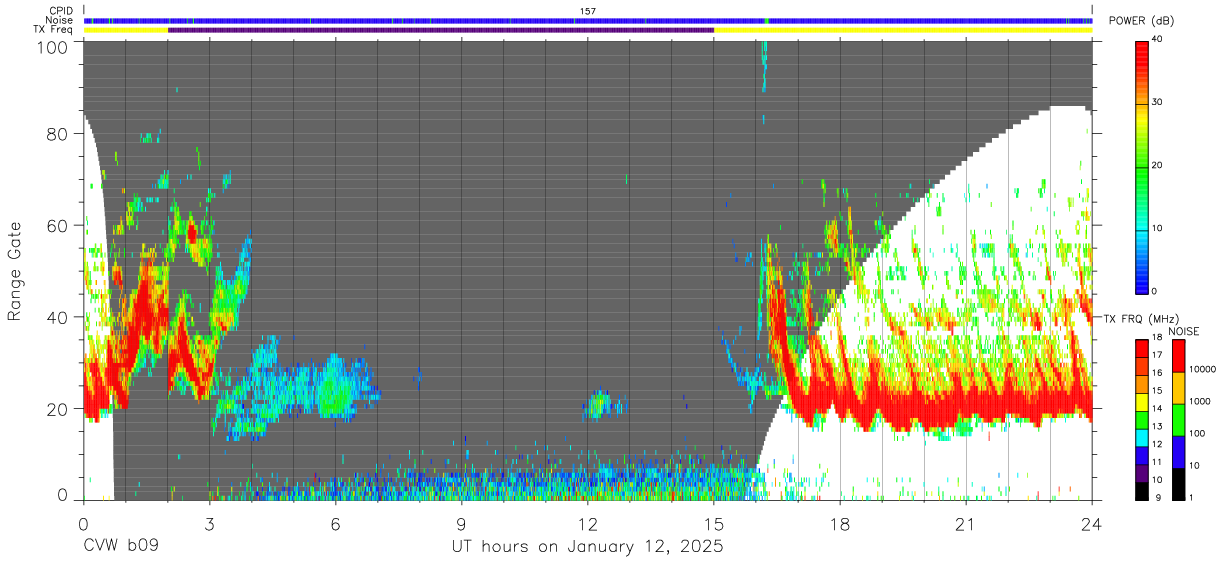Viewport: 1228px width, 567px height.
Task: Click the CPID label
Action: (x=60, y=11)
